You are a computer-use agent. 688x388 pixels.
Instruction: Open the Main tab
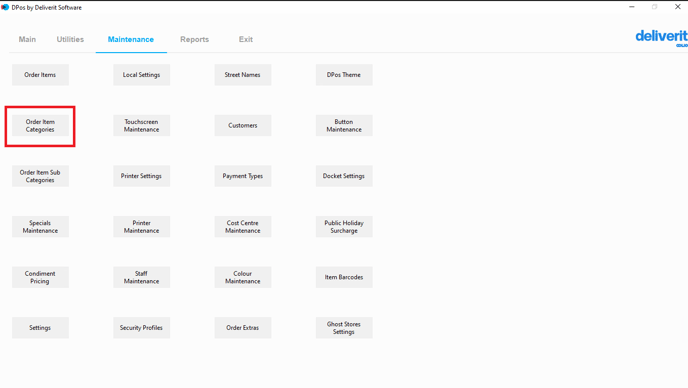[27, 40]
